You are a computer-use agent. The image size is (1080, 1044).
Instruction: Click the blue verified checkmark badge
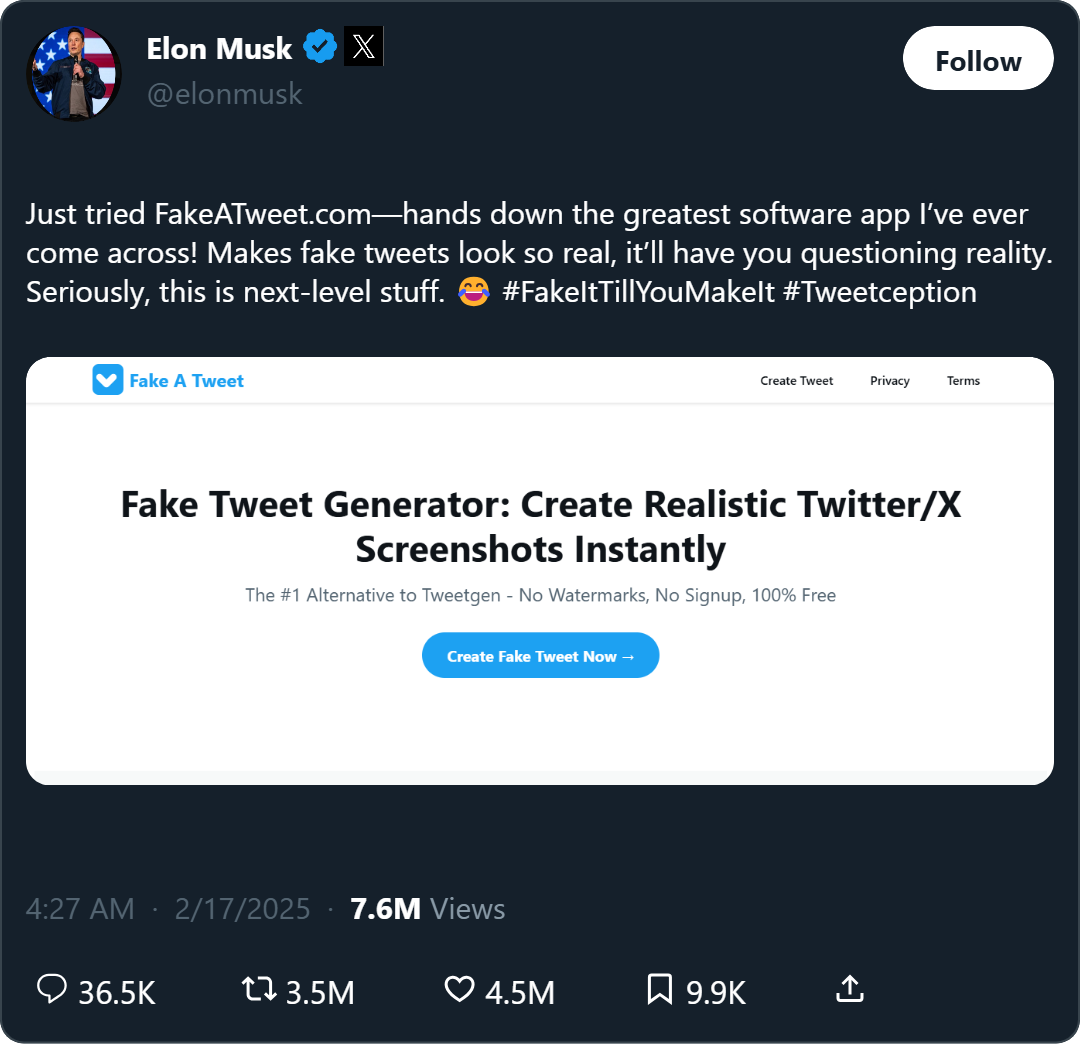coord(320,46)
